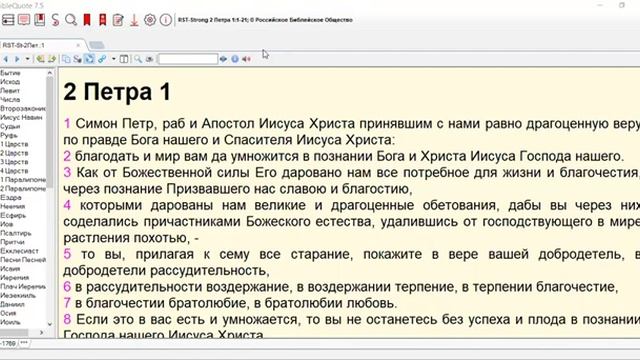The width and height of the screenshot is (640, 360).
Task: Click the copy pages icon
Action: 66,59
